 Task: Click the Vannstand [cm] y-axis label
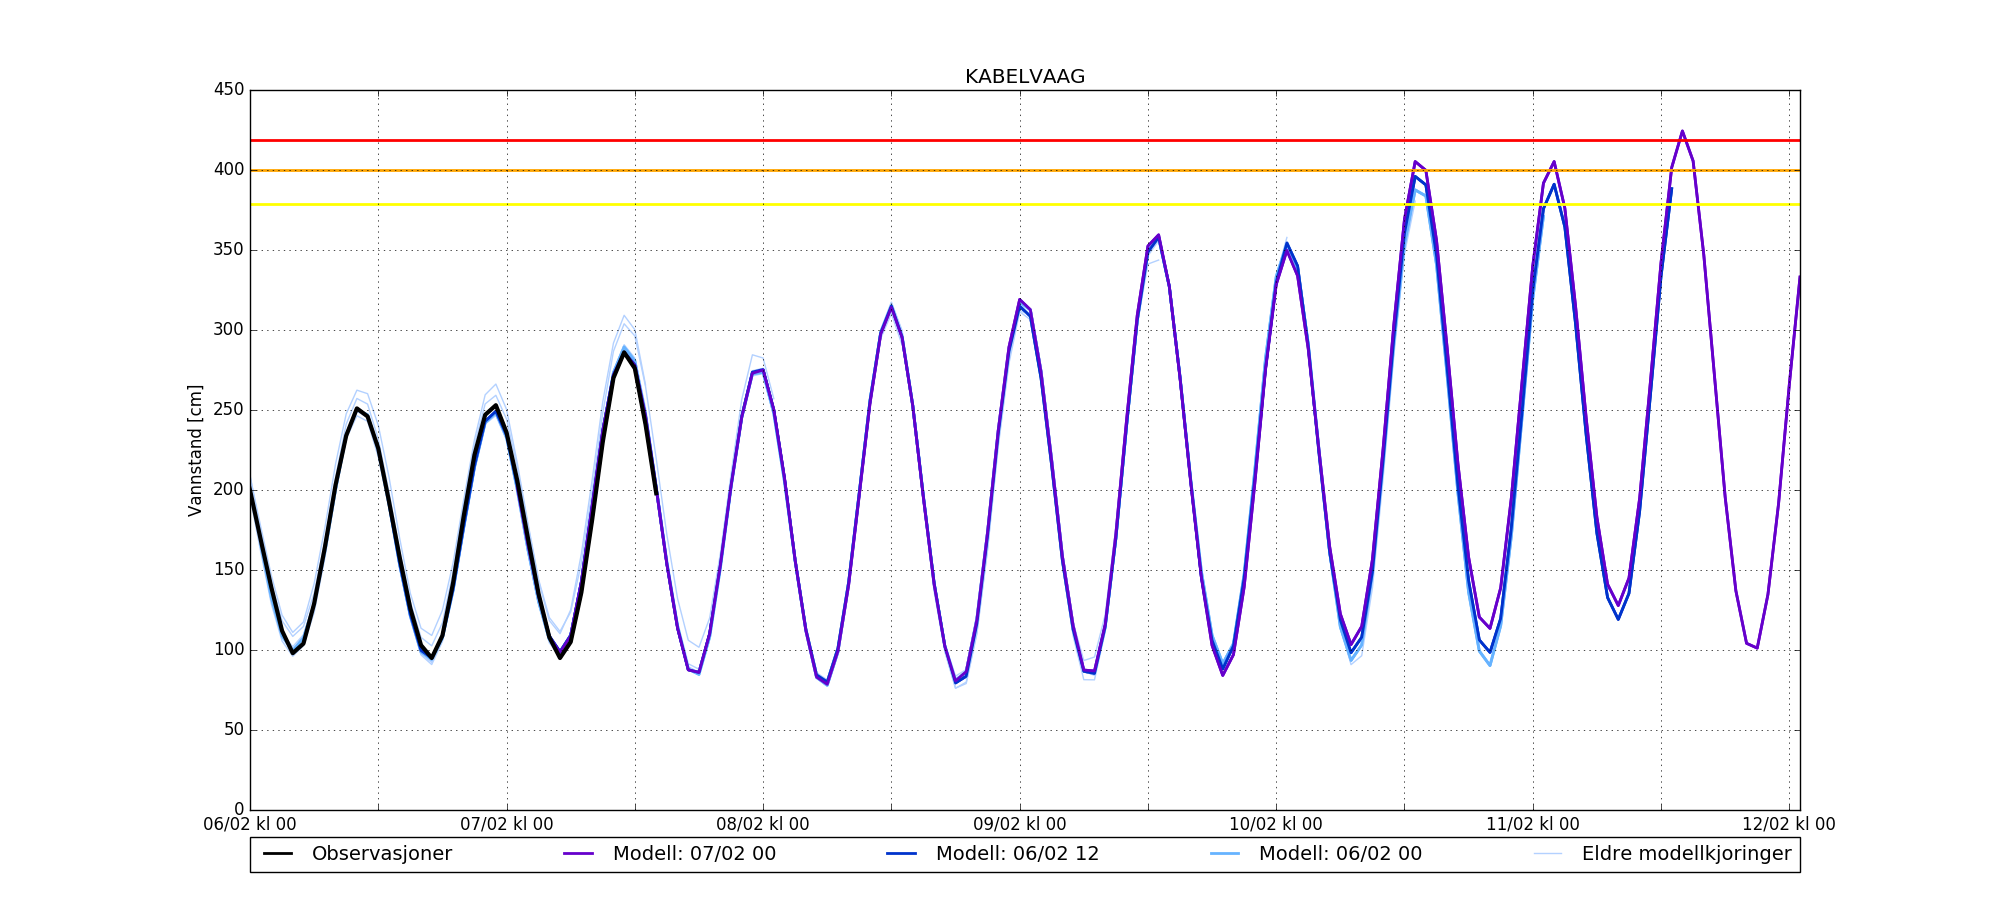(195, 450)
